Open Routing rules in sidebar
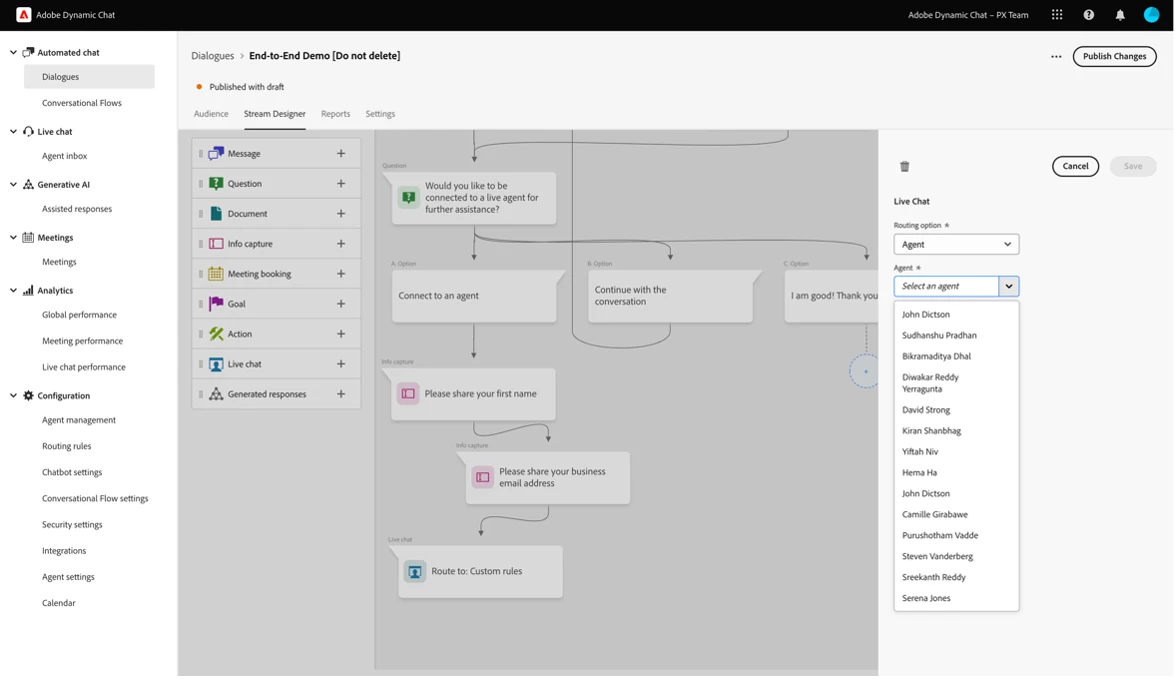Viewport: 1176px width, 681px height. [x=67, y=446]
